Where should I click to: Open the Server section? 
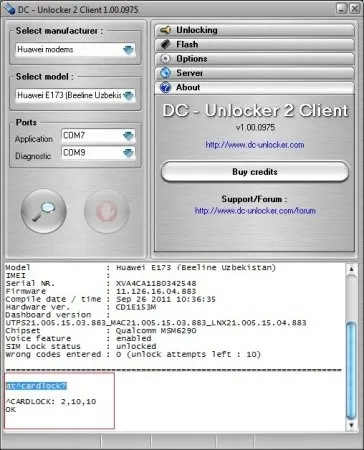pyautogui.click(x=254, y=73)
